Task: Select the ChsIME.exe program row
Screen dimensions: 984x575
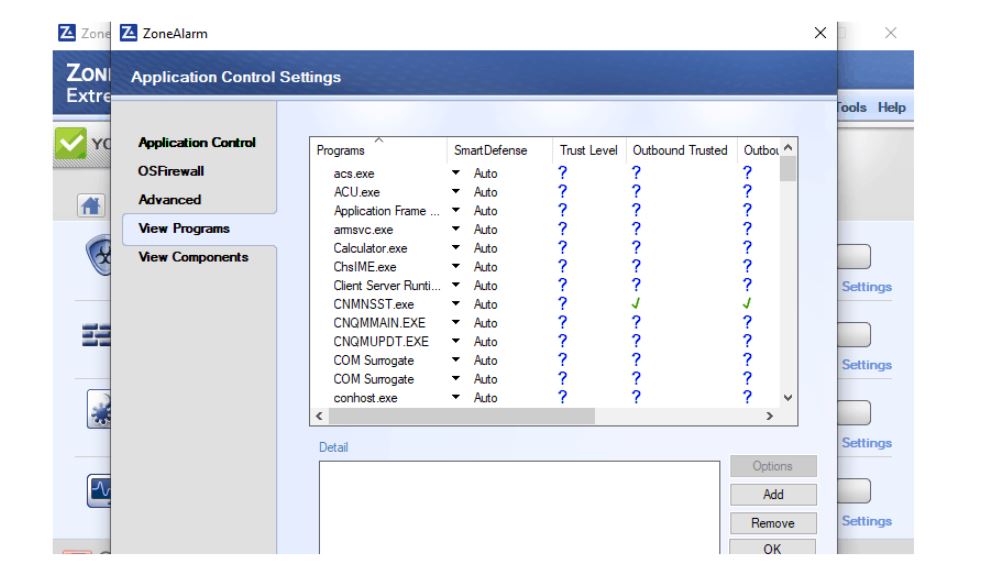Action: pyautogui.click(x=545, y=266)
